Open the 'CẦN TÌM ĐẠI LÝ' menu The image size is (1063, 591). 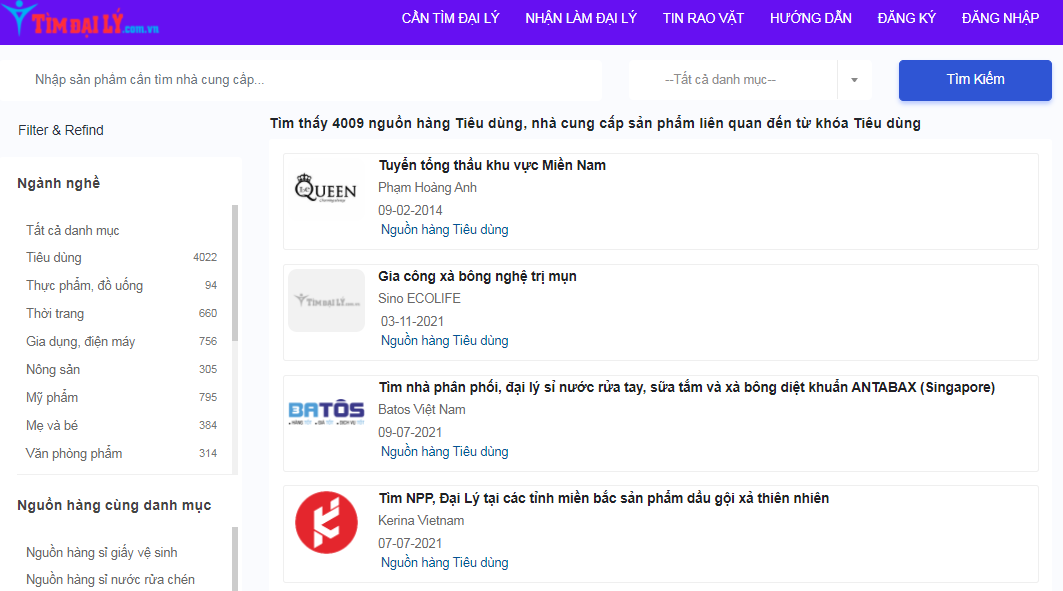(450, 18)
